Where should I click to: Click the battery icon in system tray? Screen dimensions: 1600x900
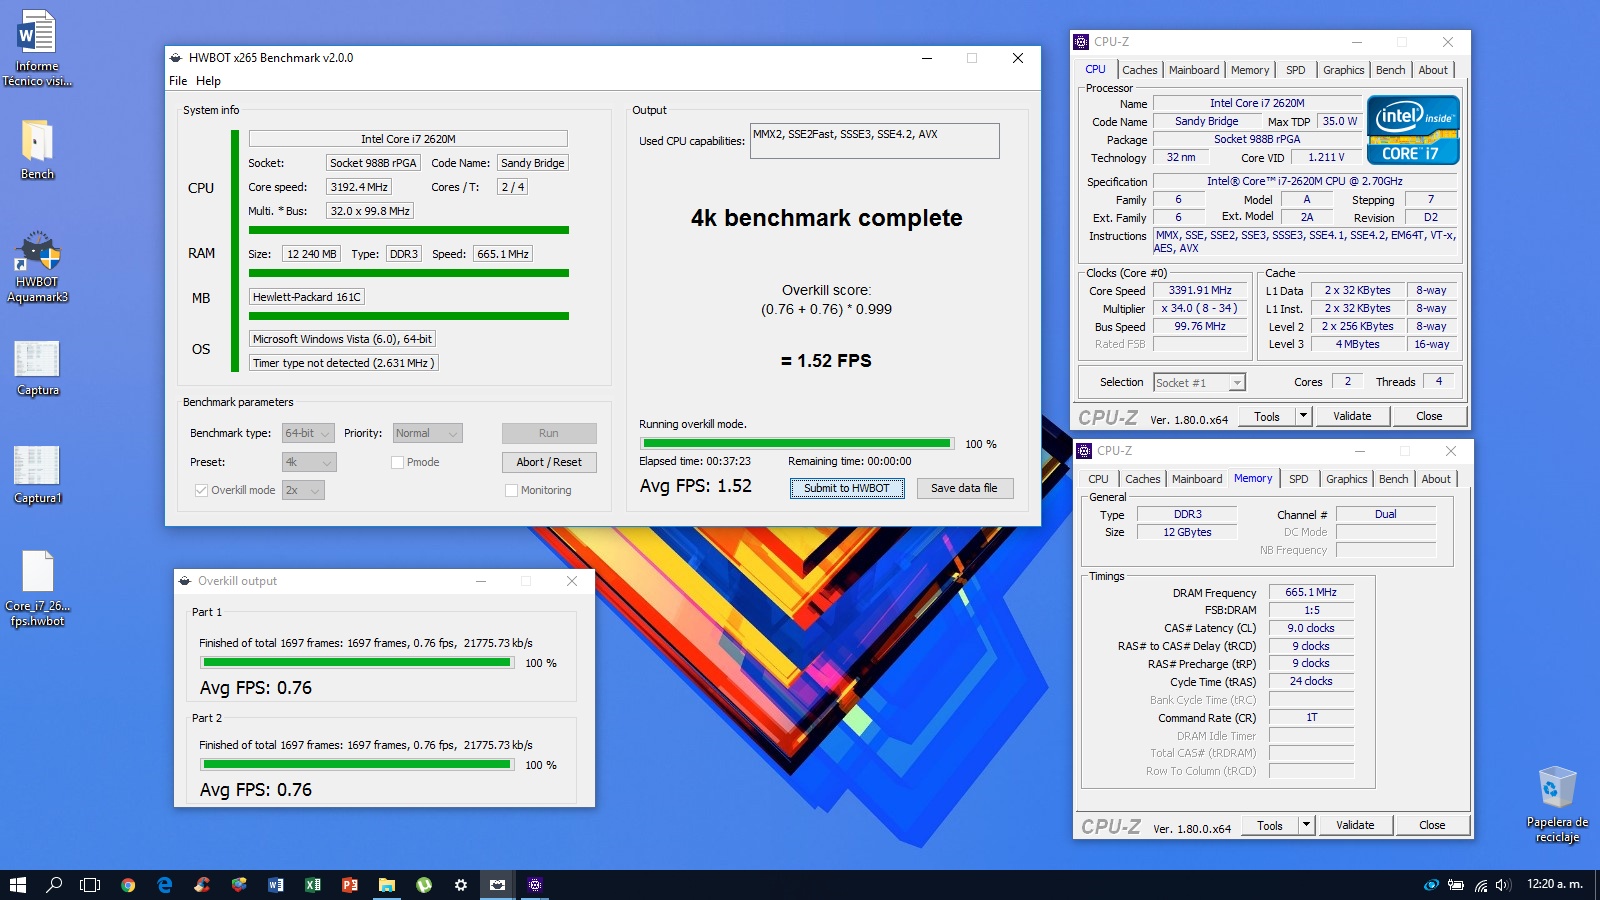[x=1456, y=885]
